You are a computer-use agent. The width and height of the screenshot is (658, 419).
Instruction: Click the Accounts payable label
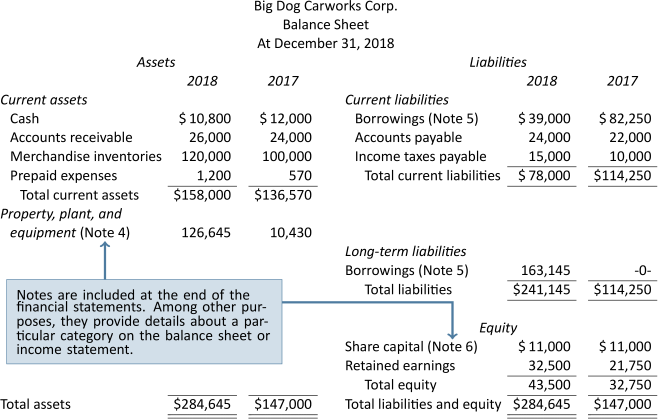click(x=408, y=138)
